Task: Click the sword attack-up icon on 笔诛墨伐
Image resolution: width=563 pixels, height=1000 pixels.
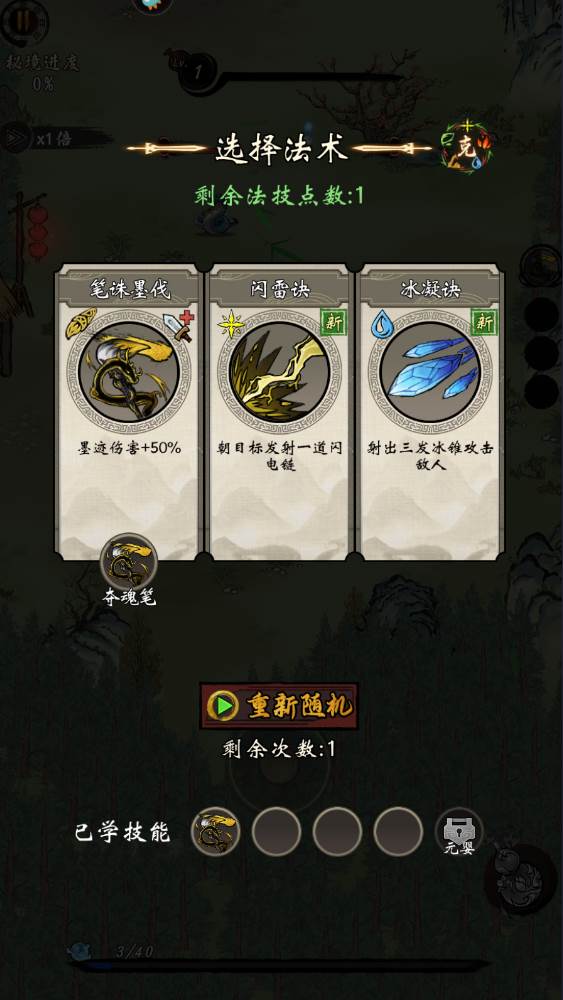Action: pos(179,326)
